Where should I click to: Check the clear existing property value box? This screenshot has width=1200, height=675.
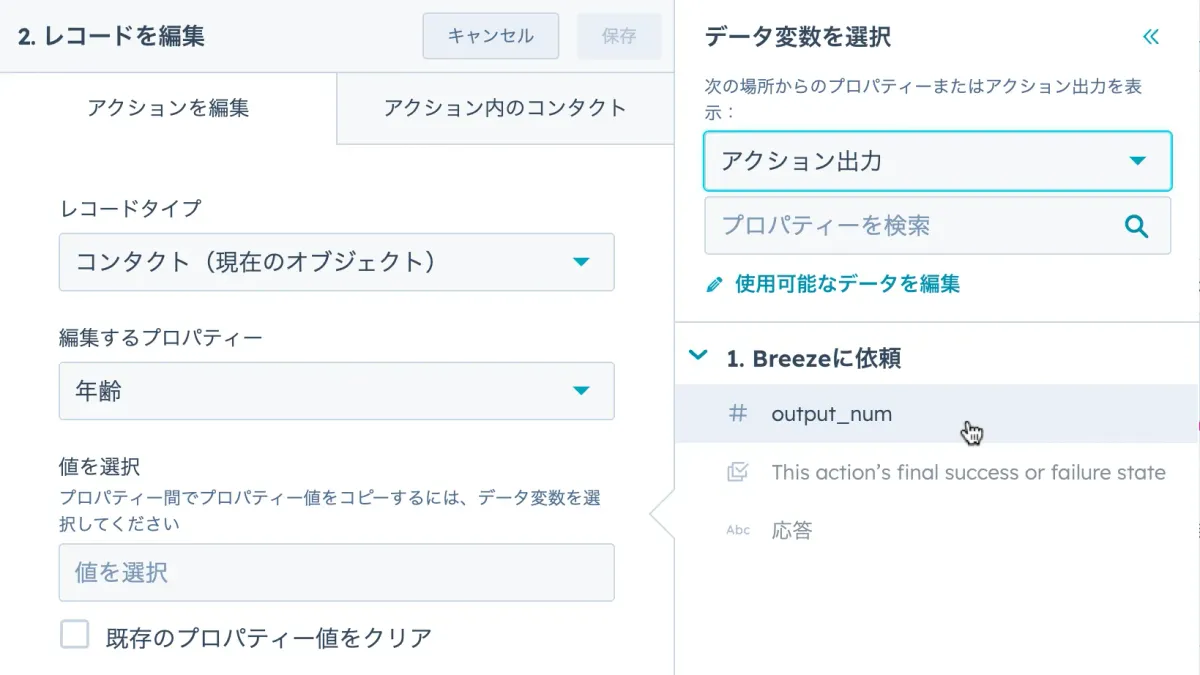(x=75, y=635)
